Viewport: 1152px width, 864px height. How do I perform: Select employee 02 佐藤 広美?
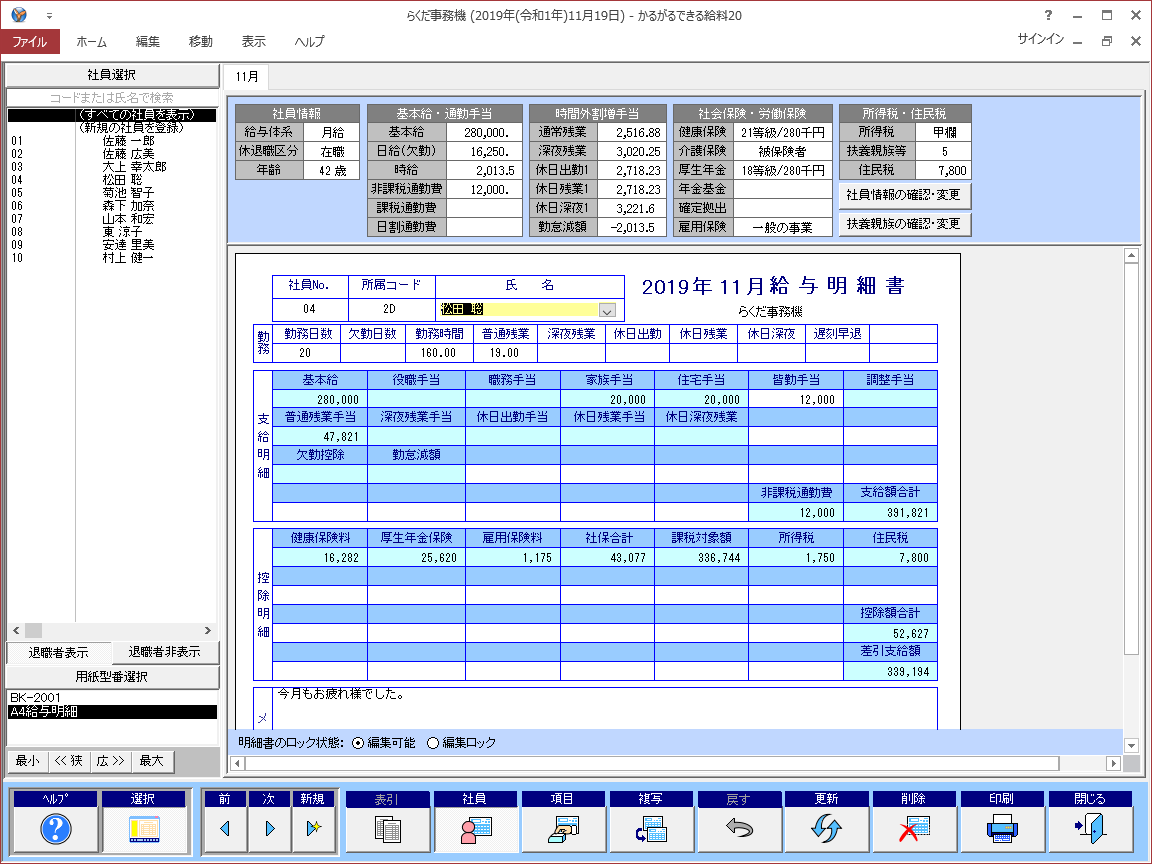[x=112, y=154]
